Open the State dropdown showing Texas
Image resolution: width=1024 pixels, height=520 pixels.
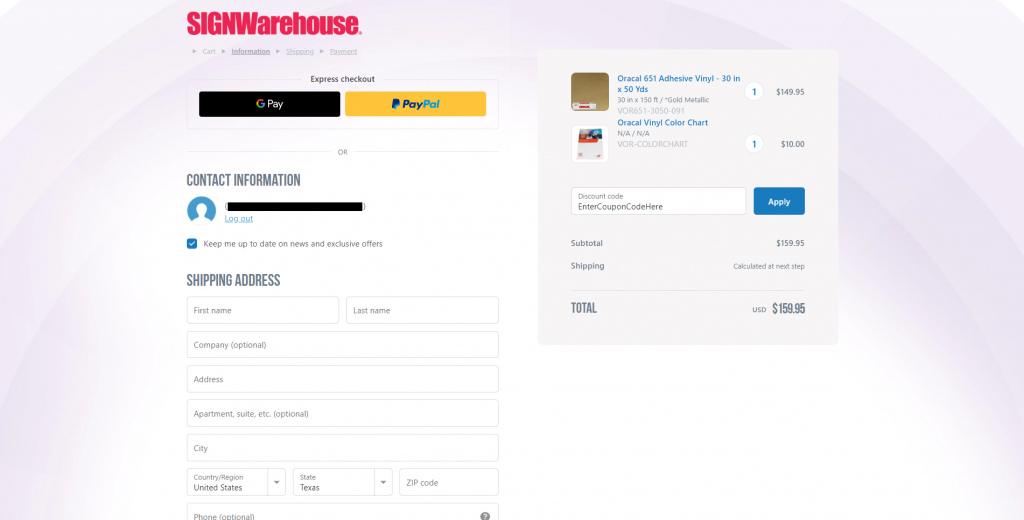pyautogui.click(x=342, y=482)
